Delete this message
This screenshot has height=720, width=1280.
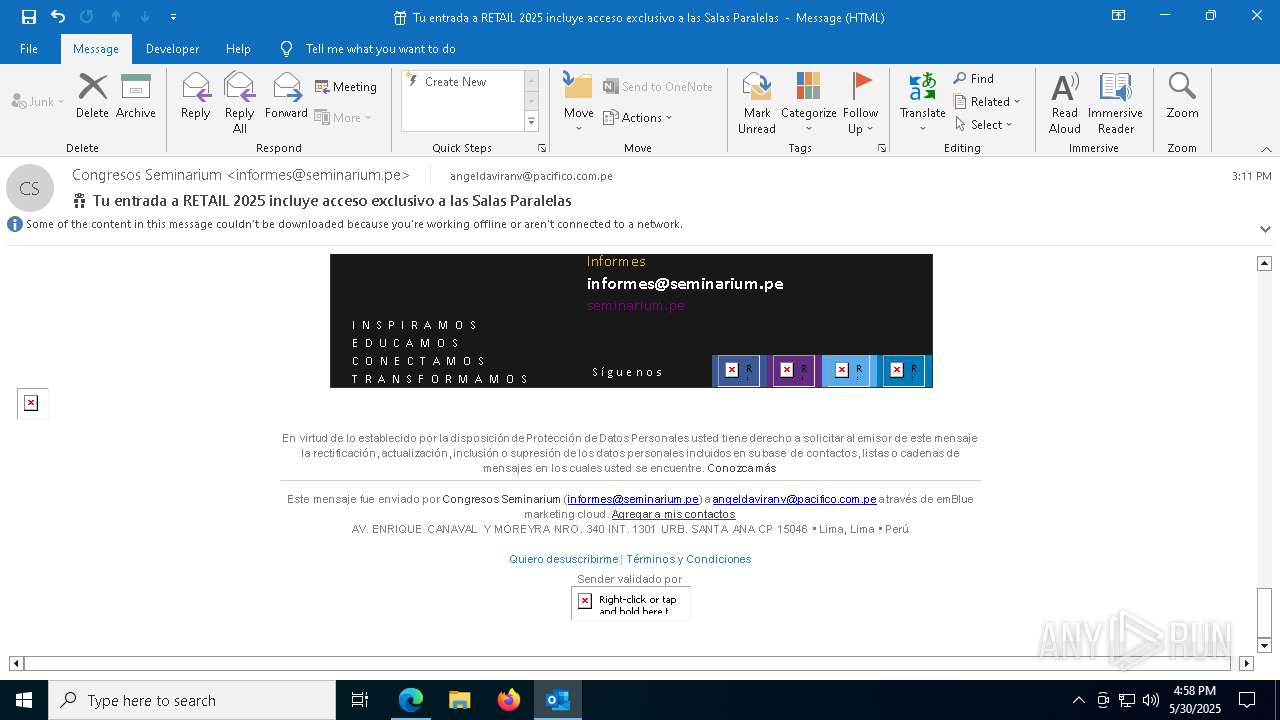pyautogui.click(x=92, y=96)
